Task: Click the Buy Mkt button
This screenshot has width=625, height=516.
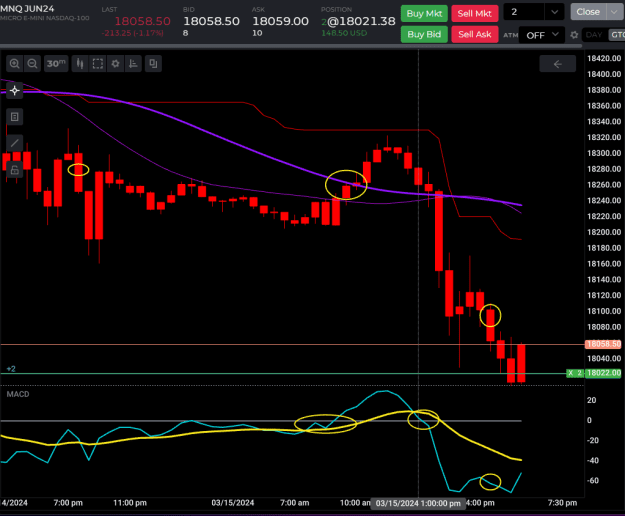Action: click(x=424, y=13)
